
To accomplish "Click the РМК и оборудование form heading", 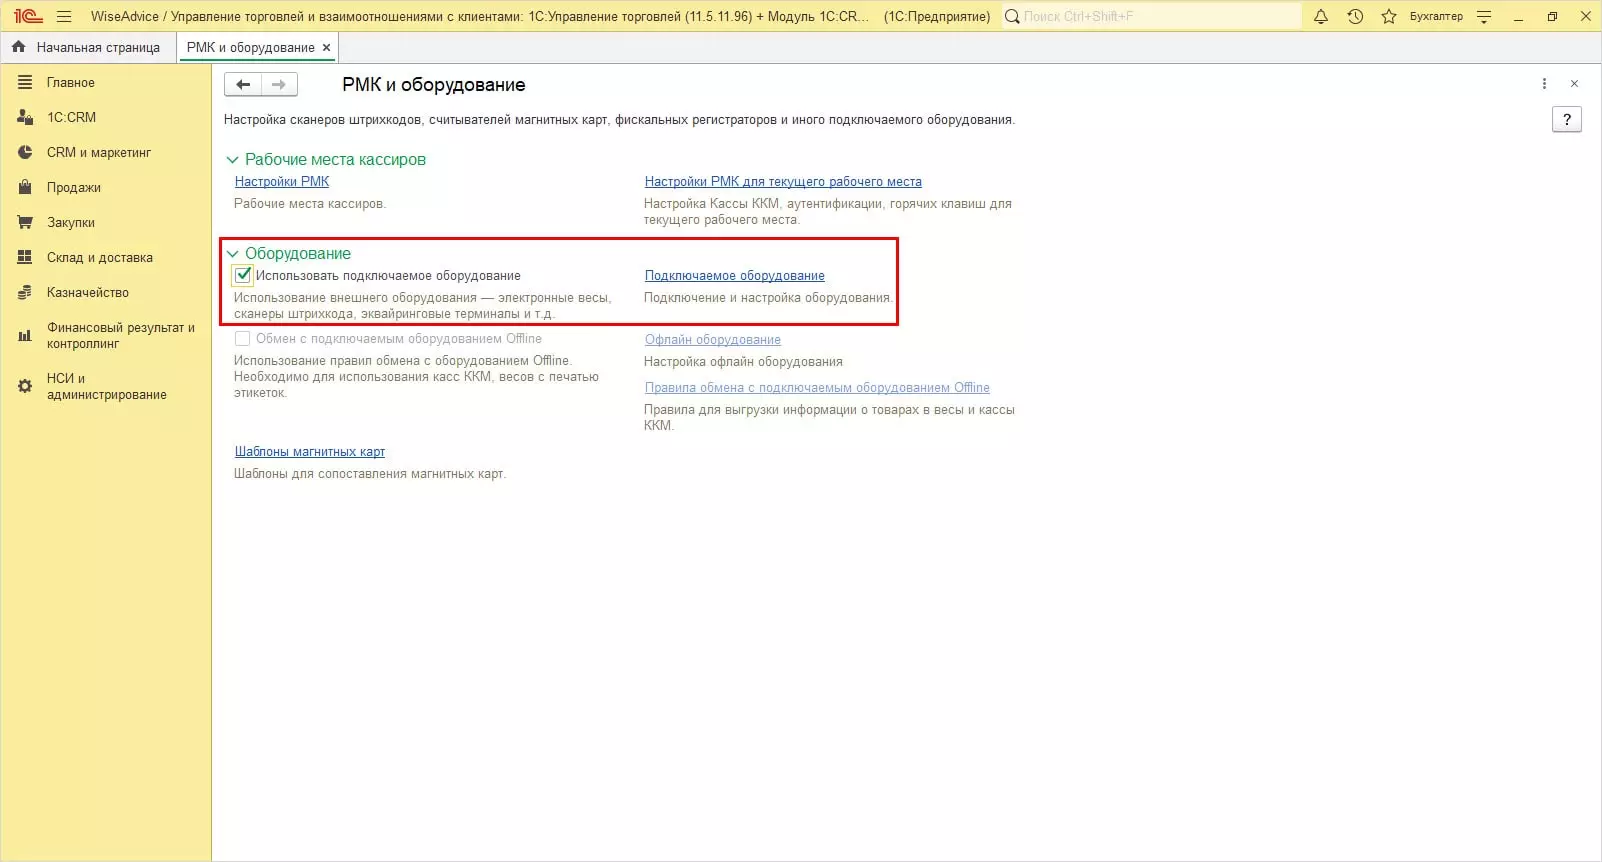I will [434, 85].
